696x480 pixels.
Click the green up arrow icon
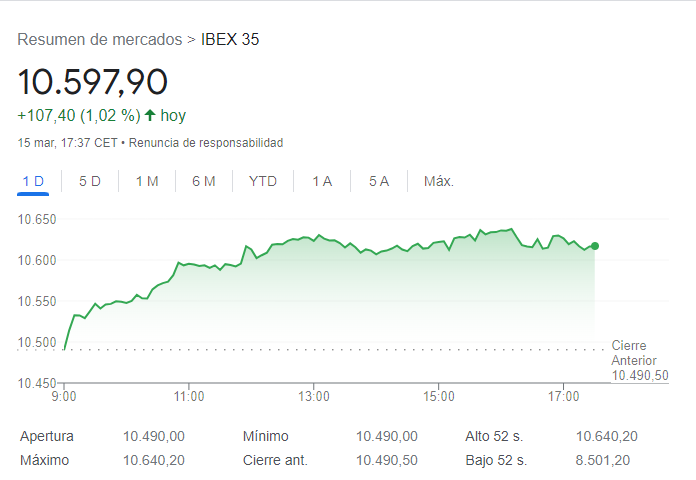pyautogui.click(x=150, y=115)
